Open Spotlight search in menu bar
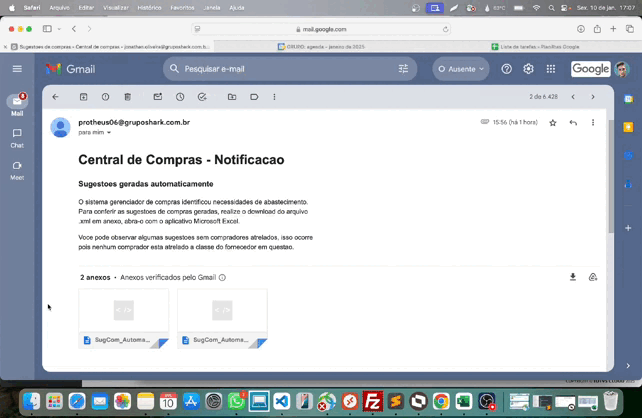 [552, 8]
